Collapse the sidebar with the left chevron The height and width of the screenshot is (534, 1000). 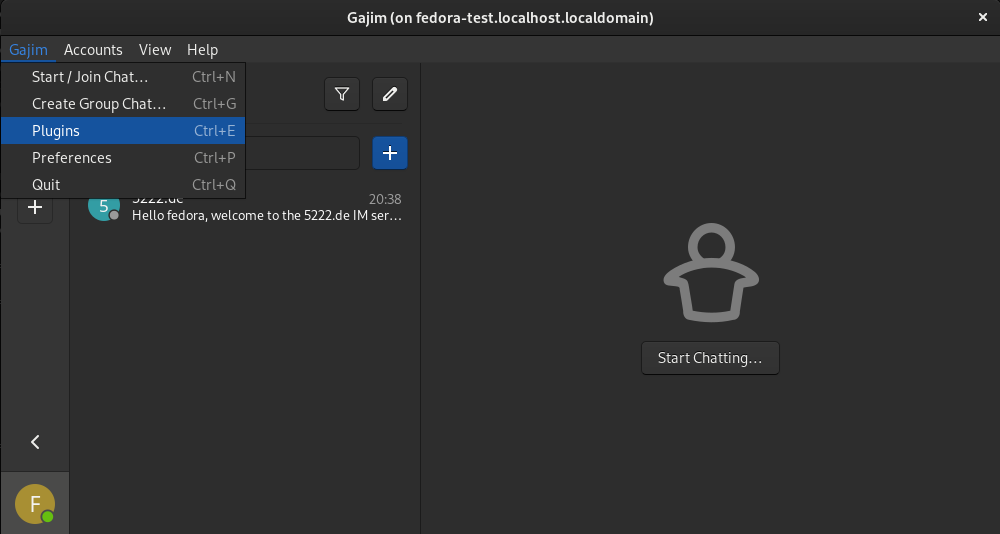(35, 442)
